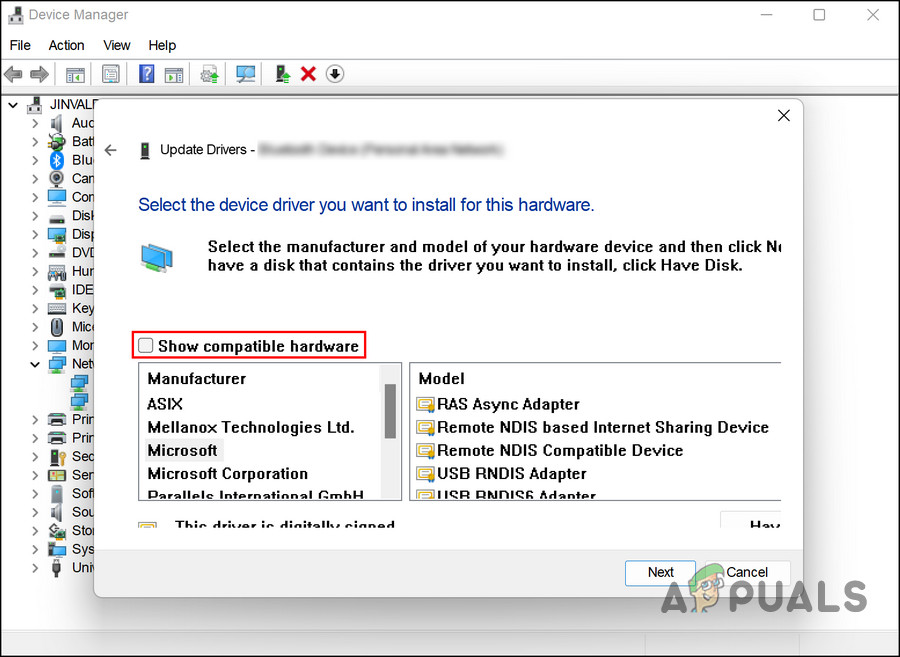This screenshot has height=657, width=900.
Task: Click Show/Hide console tree toolbar icon
Action: (75, 75)
